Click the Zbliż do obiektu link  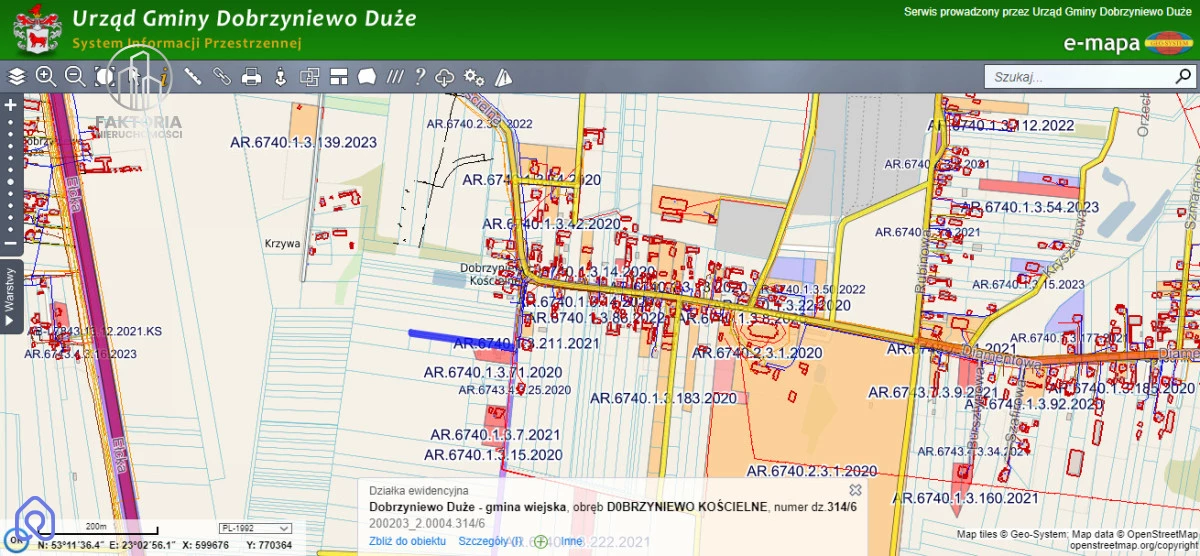pos(407,541)
